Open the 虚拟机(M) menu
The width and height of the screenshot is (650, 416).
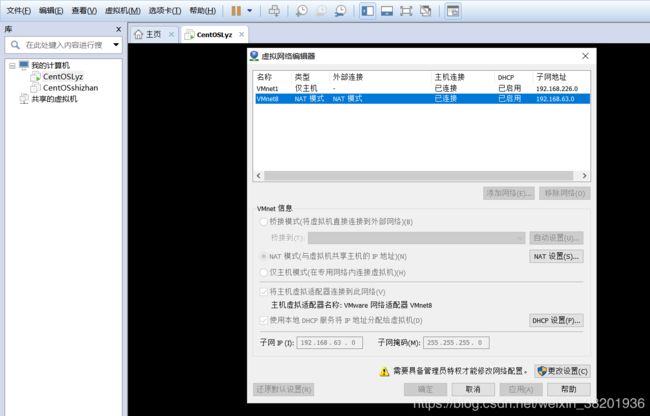123,11
